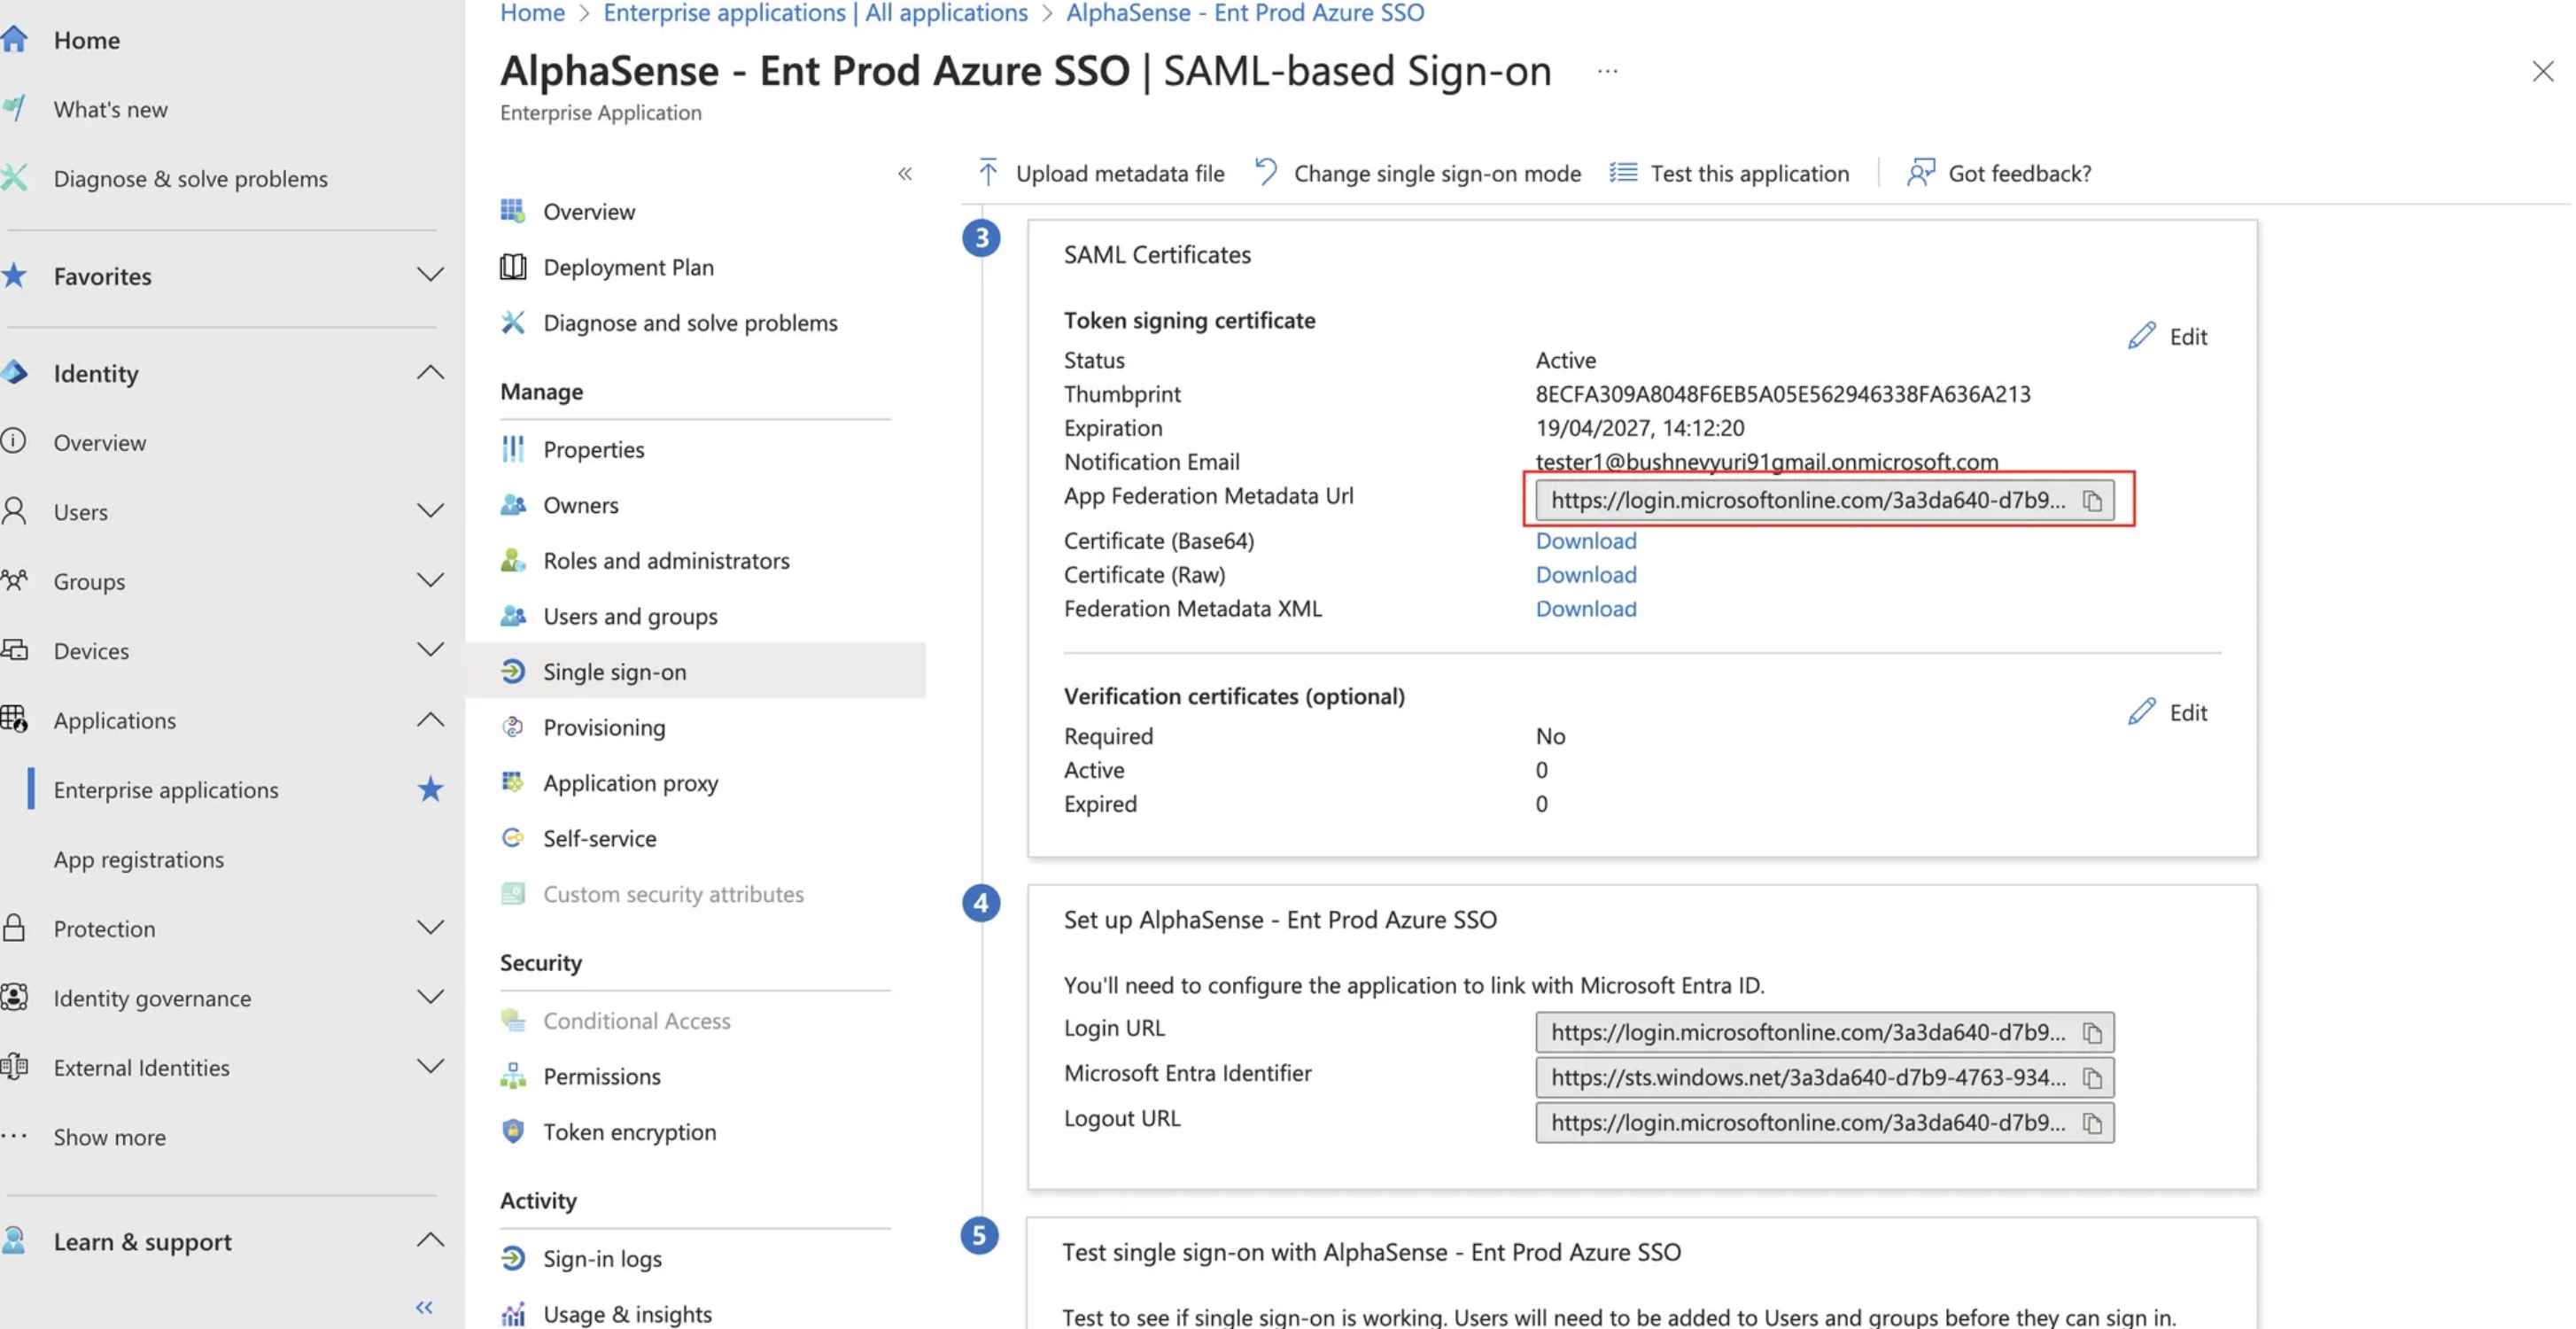Edit the Token signing certificate
This screenshot has height=1329, width=2576.
coord(2167,336)
